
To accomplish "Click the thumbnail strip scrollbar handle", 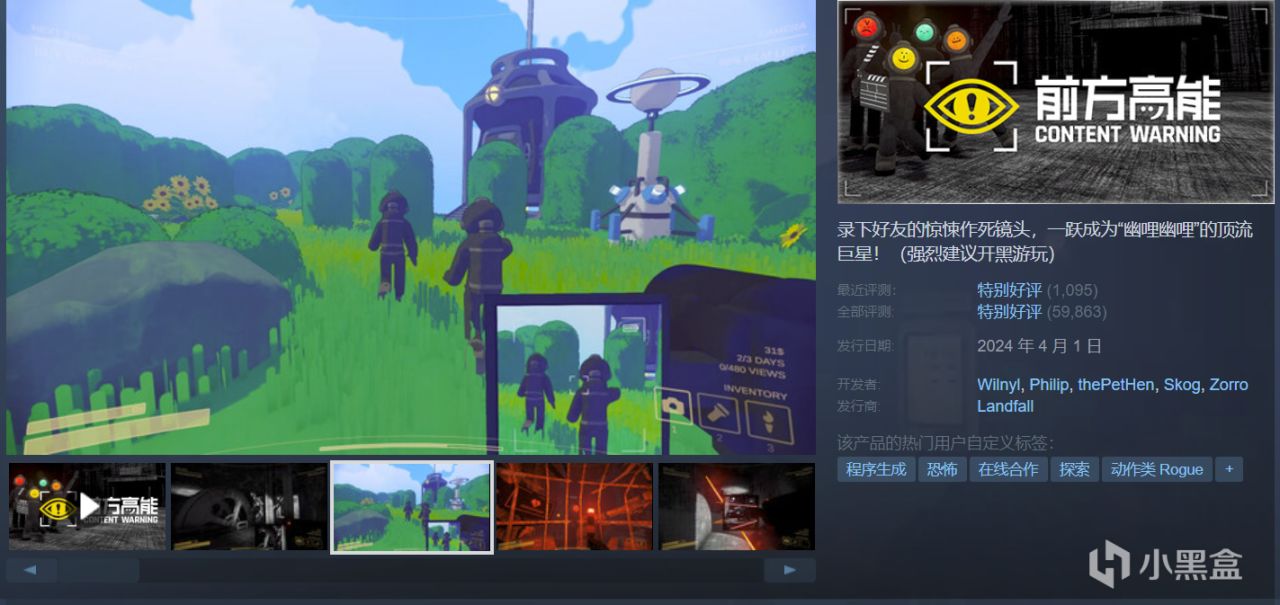I will click(98, 570).
